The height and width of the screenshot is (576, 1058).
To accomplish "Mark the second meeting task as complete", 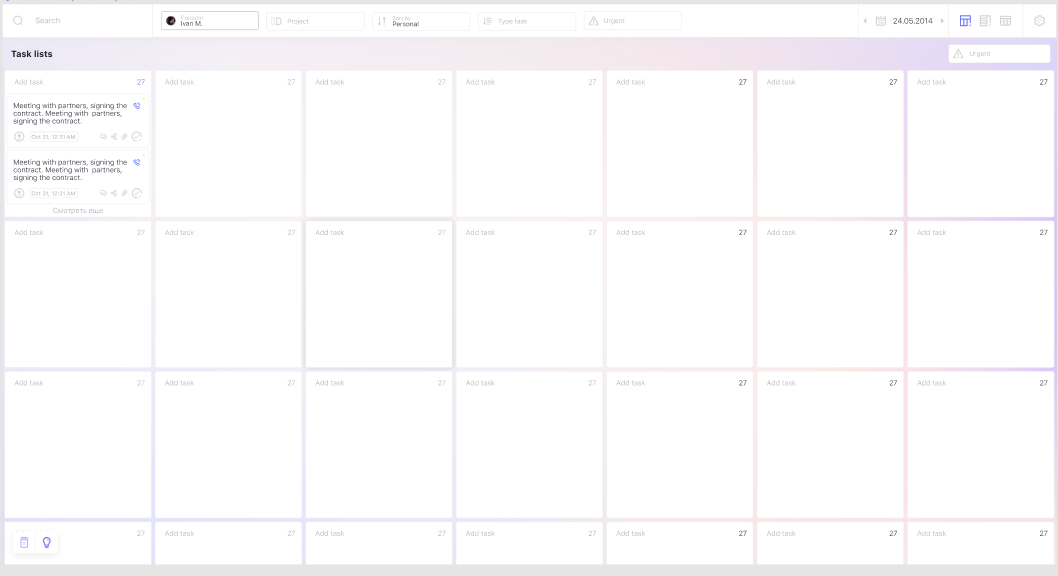I will pos(137,194).
